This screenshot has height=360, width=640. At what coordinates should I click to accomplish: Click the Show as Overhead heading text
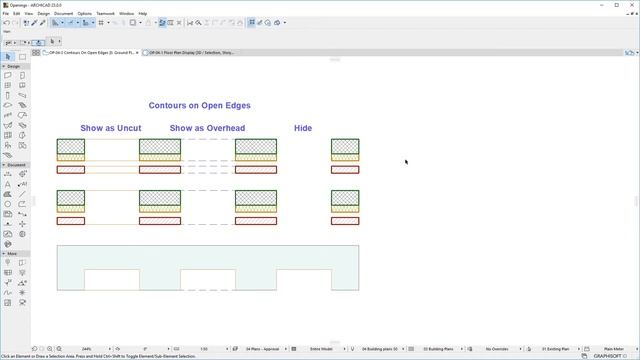207,128
